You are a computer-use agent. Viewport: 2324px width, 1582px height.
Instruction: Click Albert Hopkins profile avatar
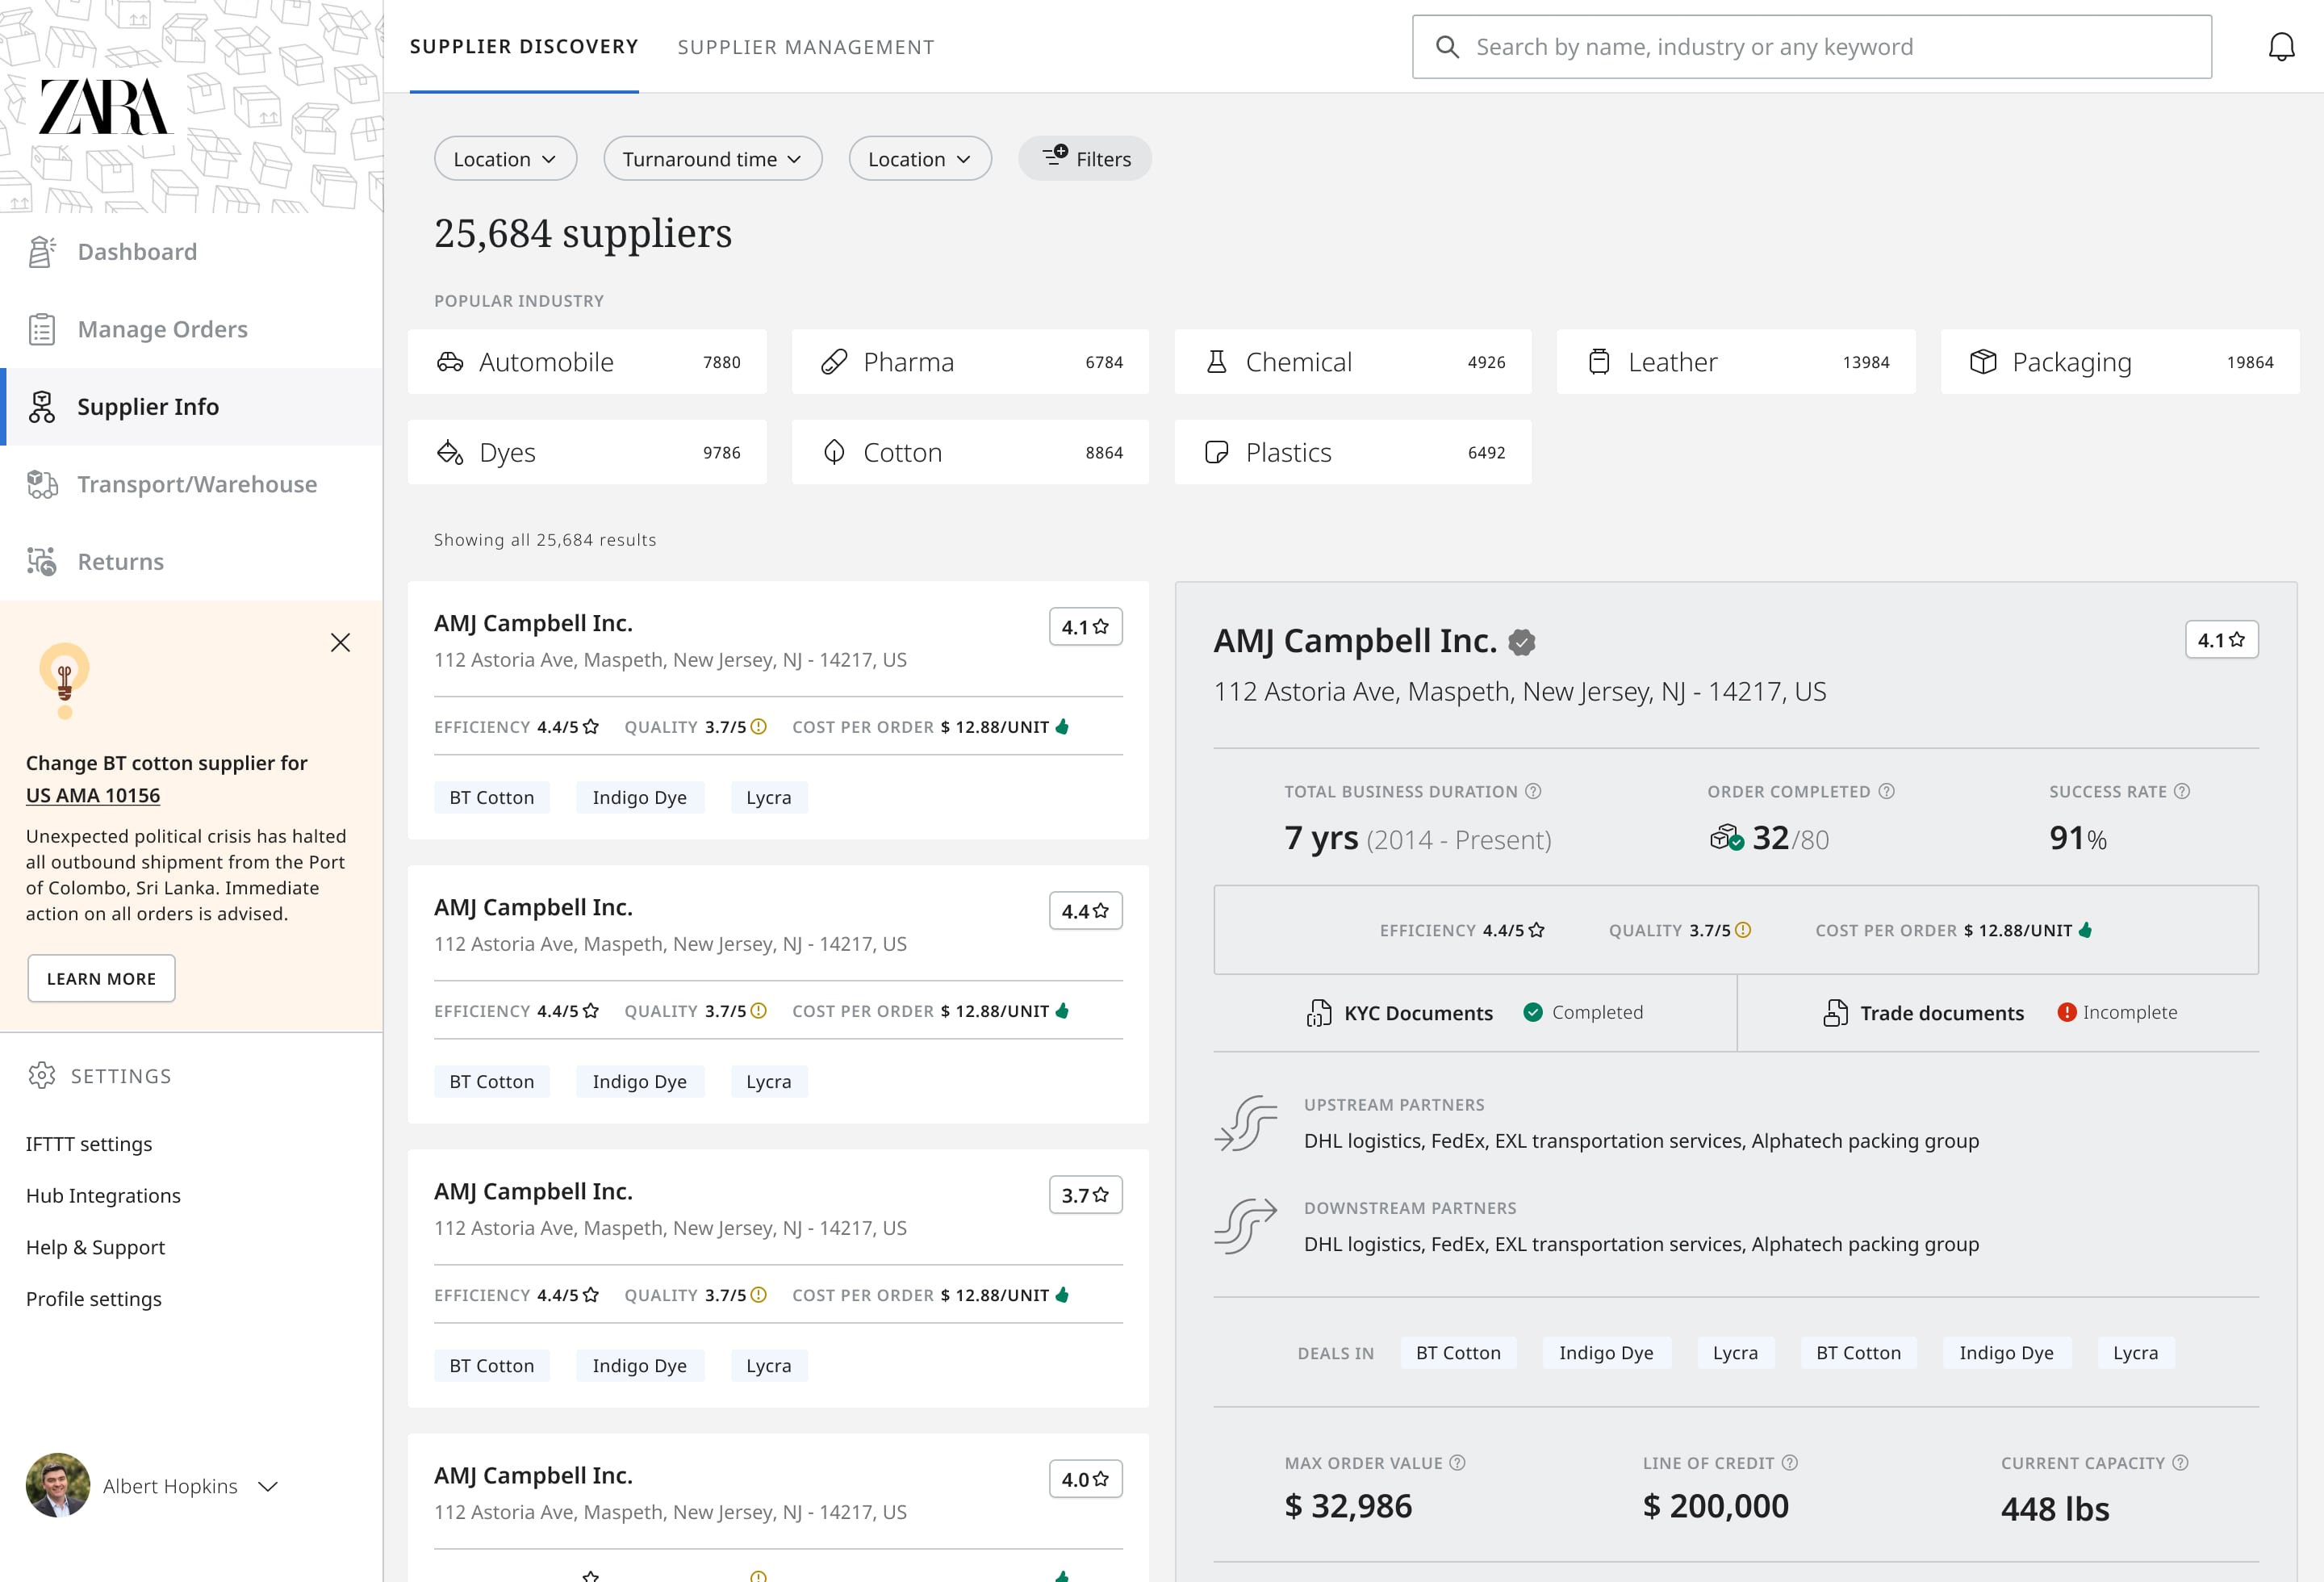coord(58,1485)
